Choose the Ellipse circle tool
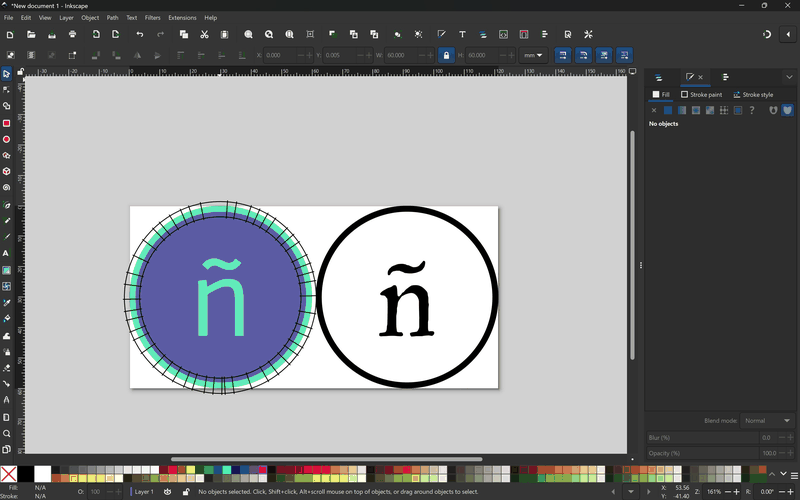The image size is (800, 500). coord(6,139)
